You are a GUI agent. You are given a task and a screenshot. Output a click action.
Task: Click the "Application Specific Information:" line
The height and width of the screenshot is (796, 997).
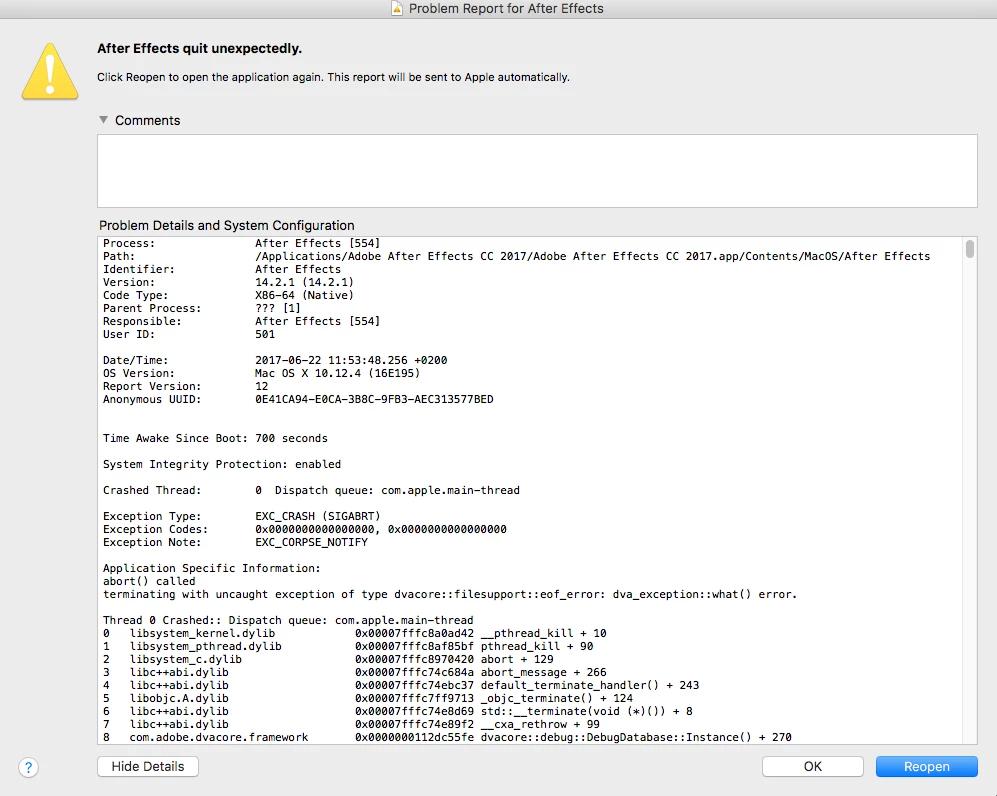[212, 568]
